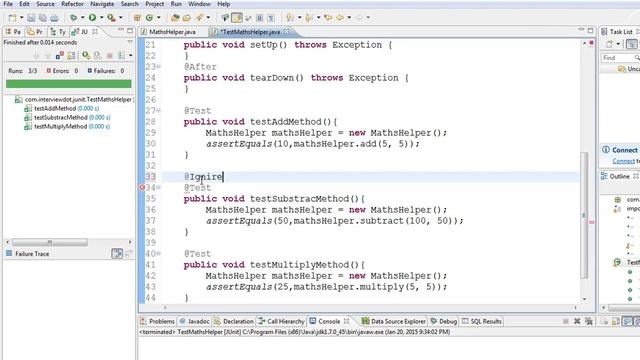
Task: Click Rerun Failed Tests First icon
Action: click(x=98, y=56)
